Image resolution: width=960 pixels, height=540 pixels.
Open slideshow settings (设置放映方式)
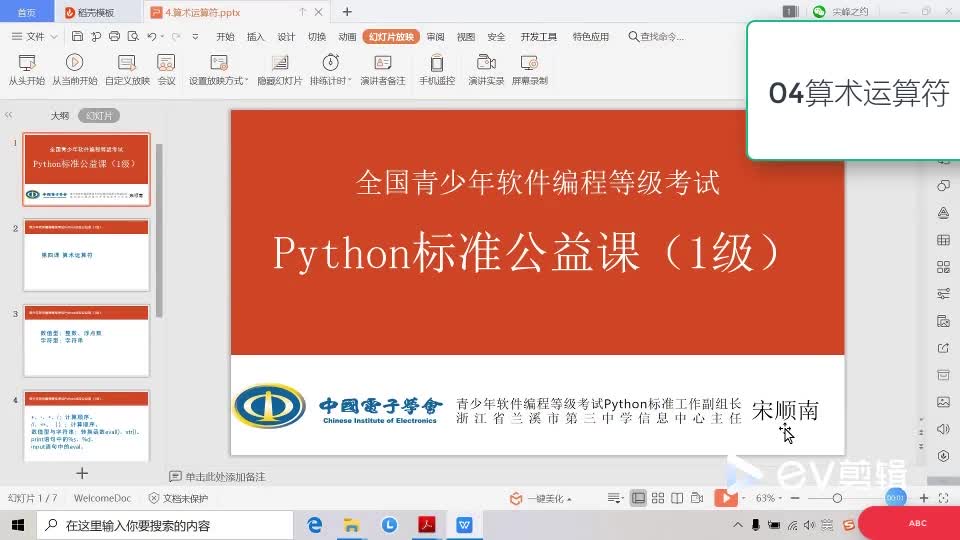point(218,69)
